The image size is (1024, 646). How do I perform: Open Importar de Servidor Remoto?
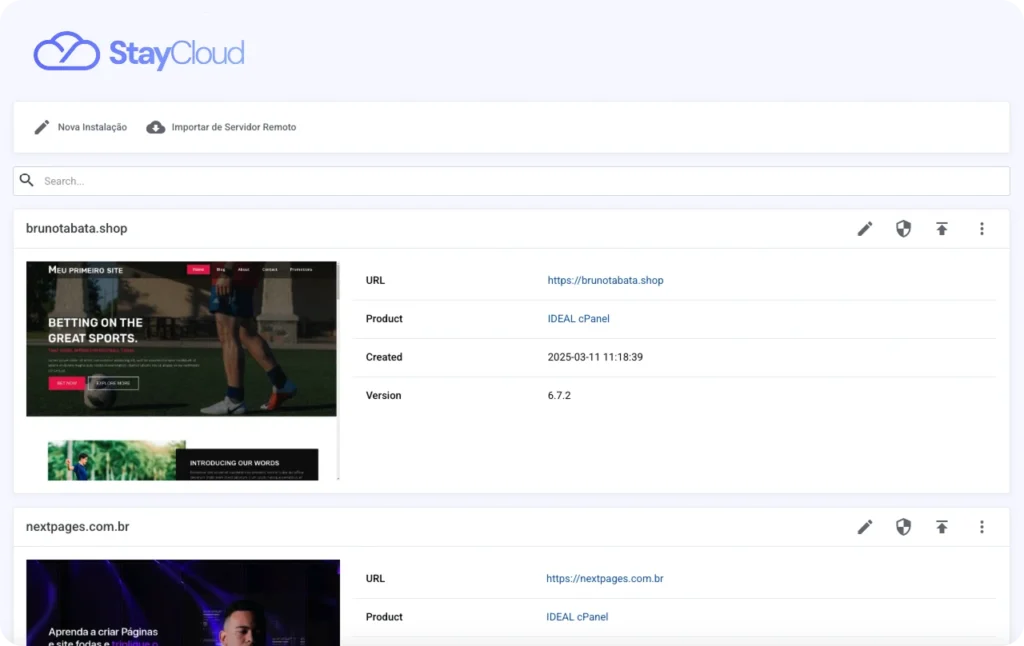click(x=234, y=127)
